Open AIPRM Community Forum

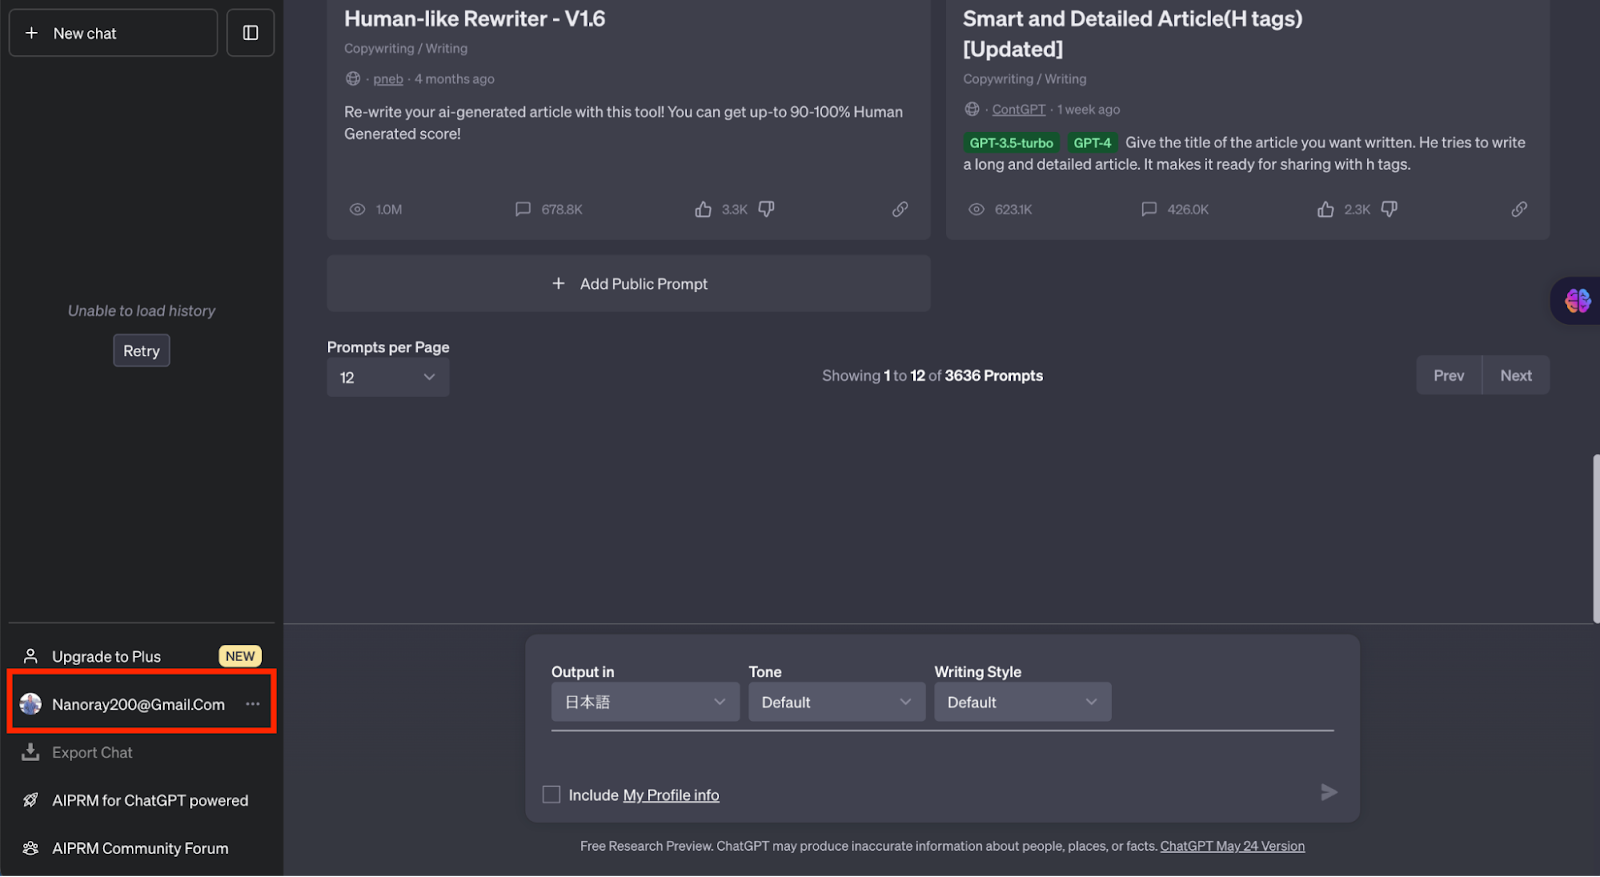[141, 849]
